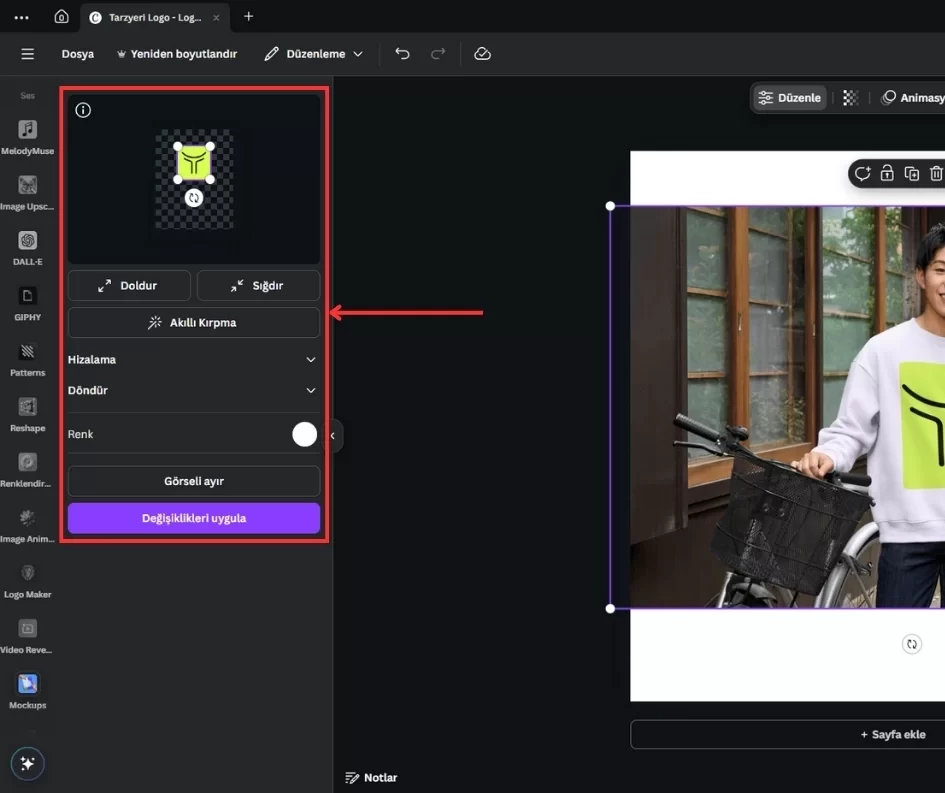Open the Renklendir app
The height and width of the screenshot is (793, 945).
pos(27,469)
